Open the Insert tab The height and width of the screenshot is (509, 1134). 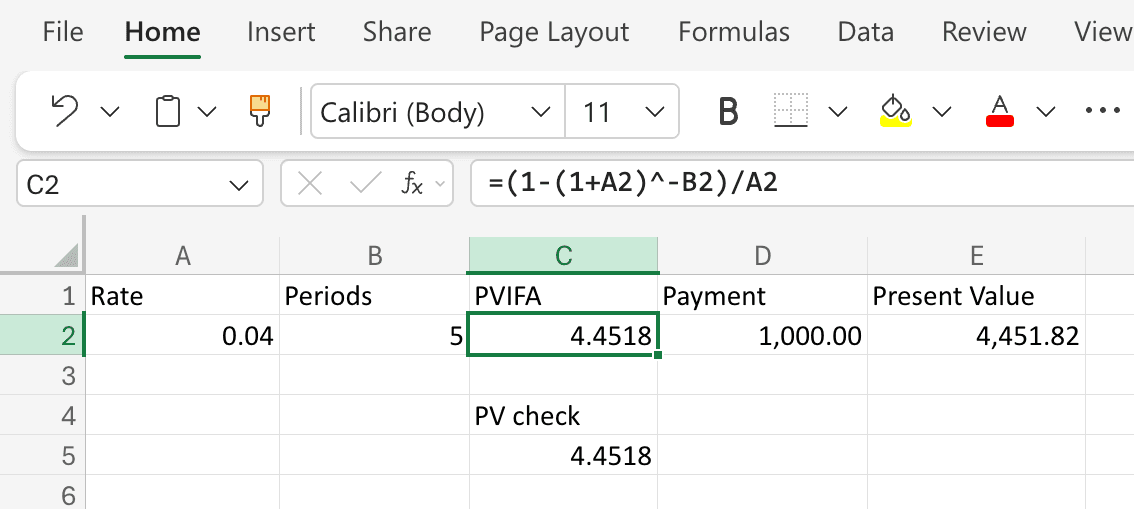(x=281, y=32)
